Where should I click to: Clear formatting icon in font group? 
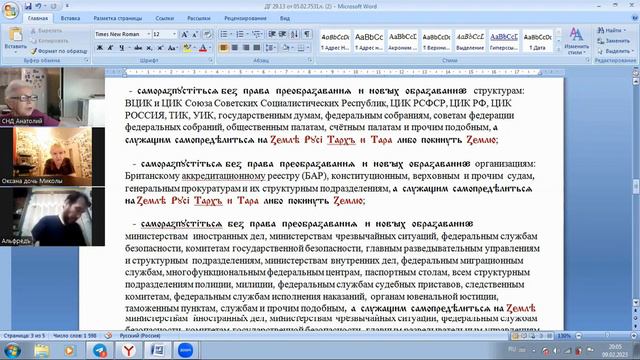coord(207,34)
